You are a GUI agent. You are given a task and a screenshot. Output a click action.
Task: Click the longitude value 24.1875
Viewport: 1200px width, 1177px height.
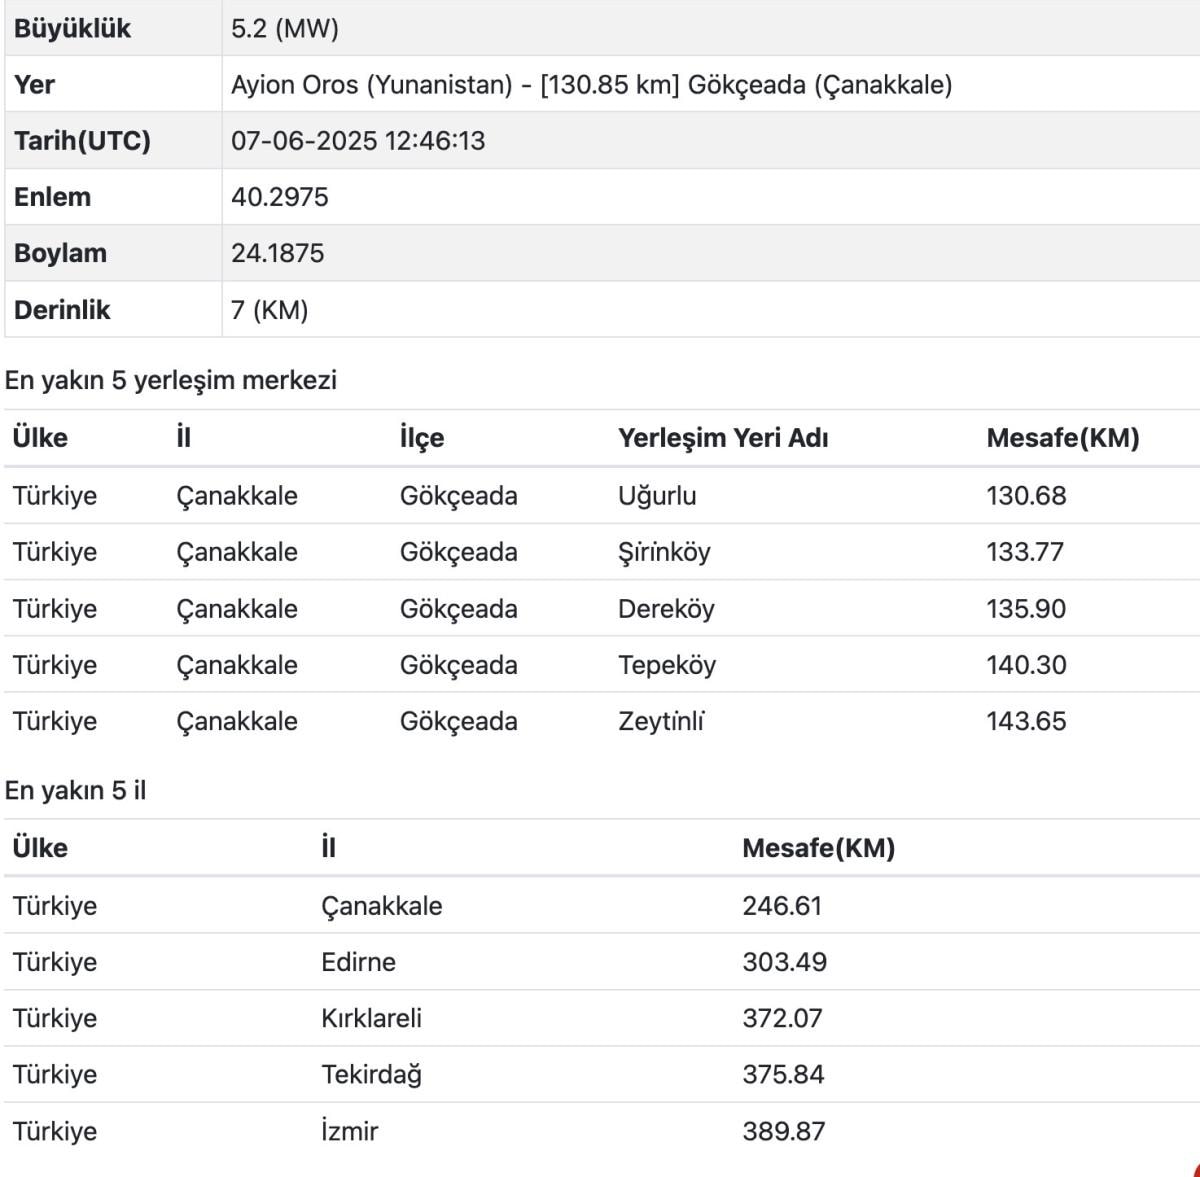pyautogui.click(x=278, y=252)
